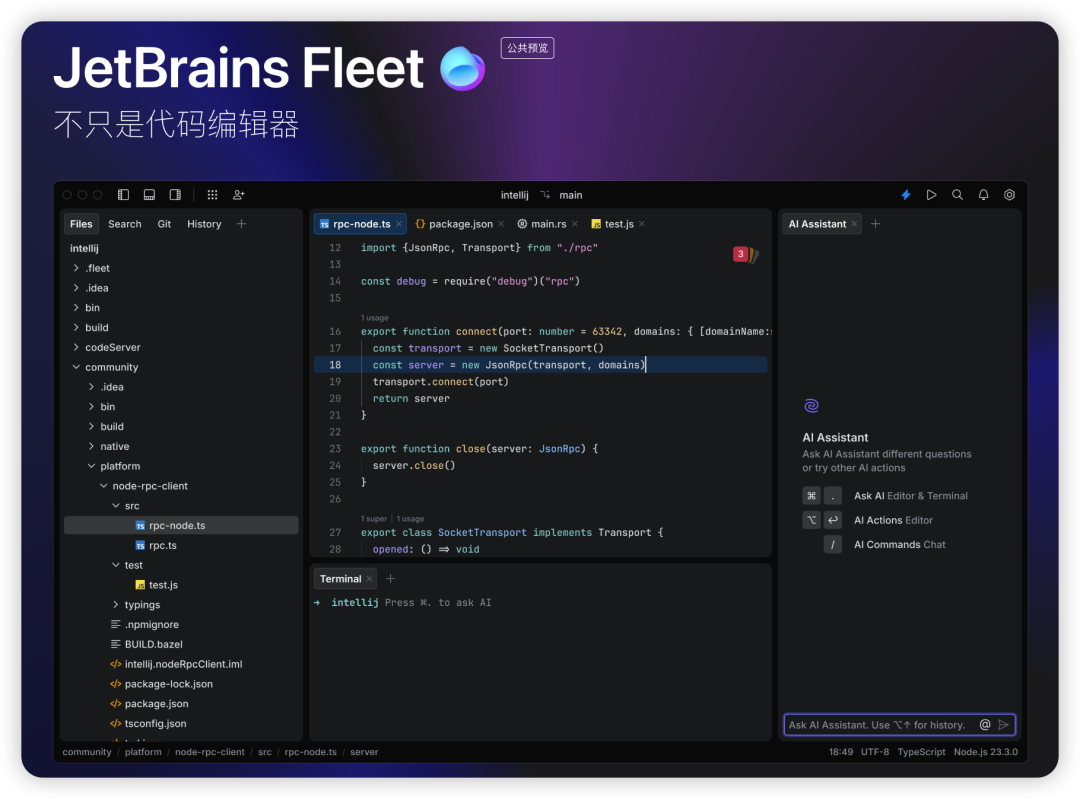This screenshot has width=1080, height=799.
Task: Open notifications via the bell icon
Action: (x=983, y=194)
